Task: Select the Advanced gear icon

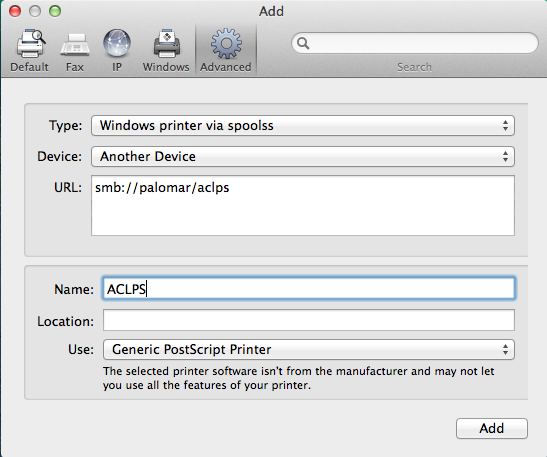Action: [x=226, y=43]
